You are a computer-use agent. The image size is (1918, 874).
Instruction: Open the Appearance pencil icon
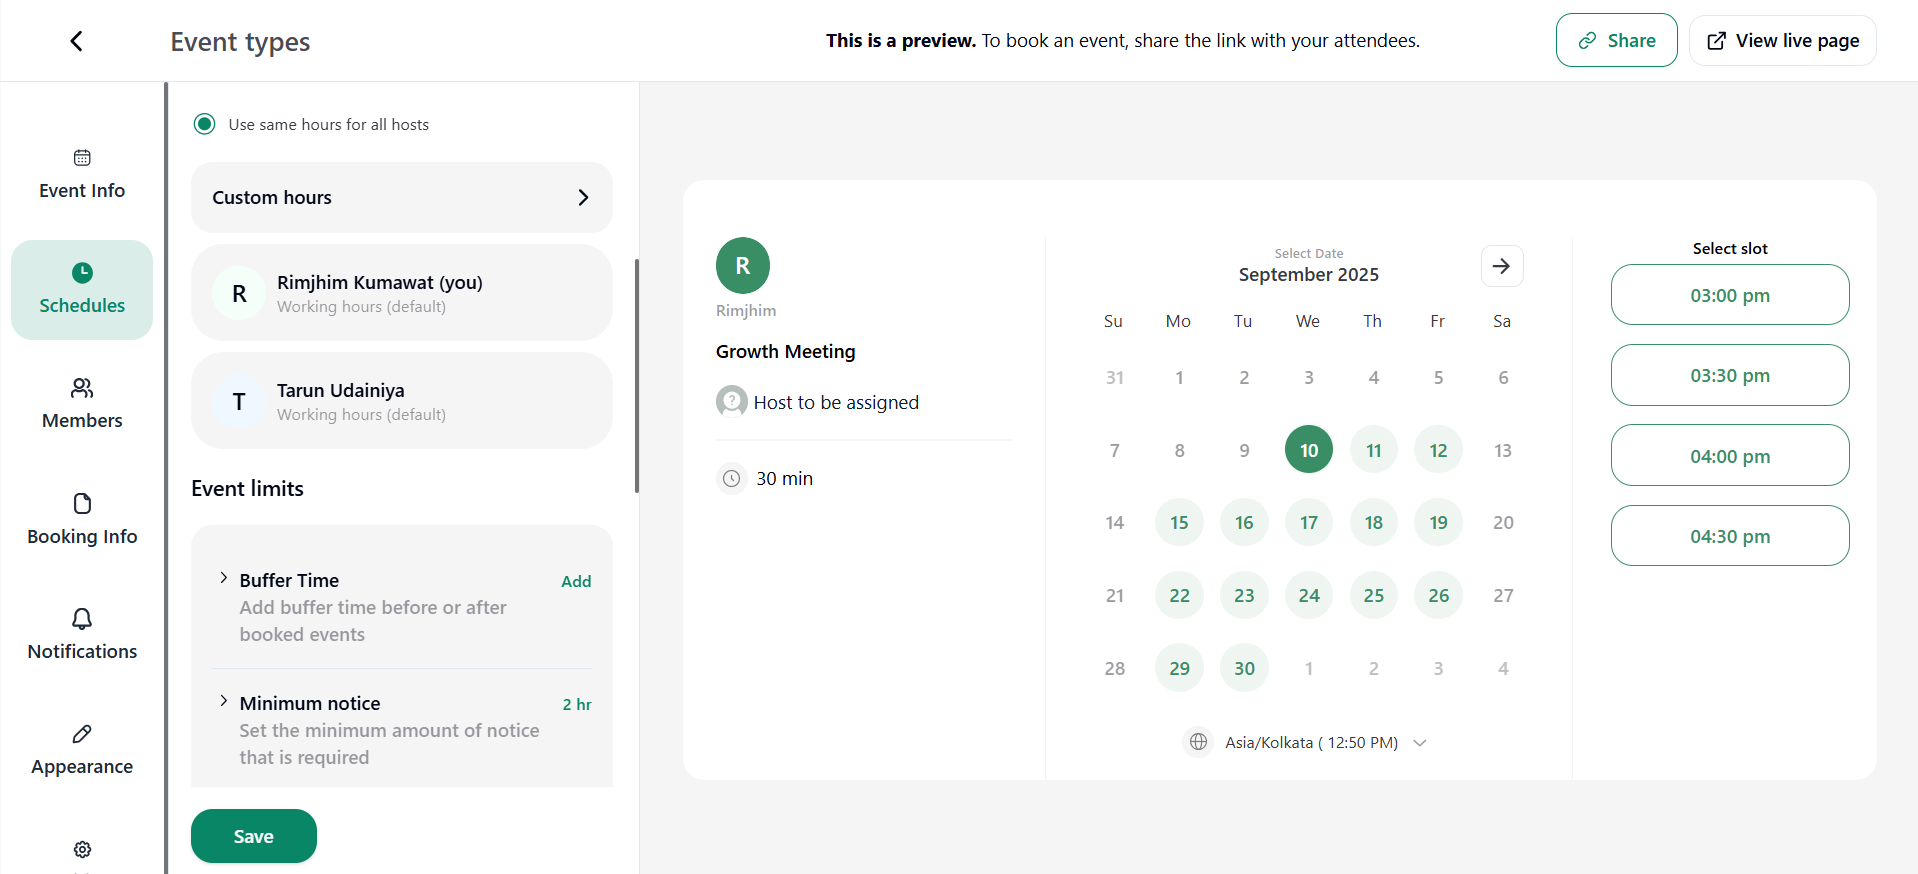coord(82,734)
